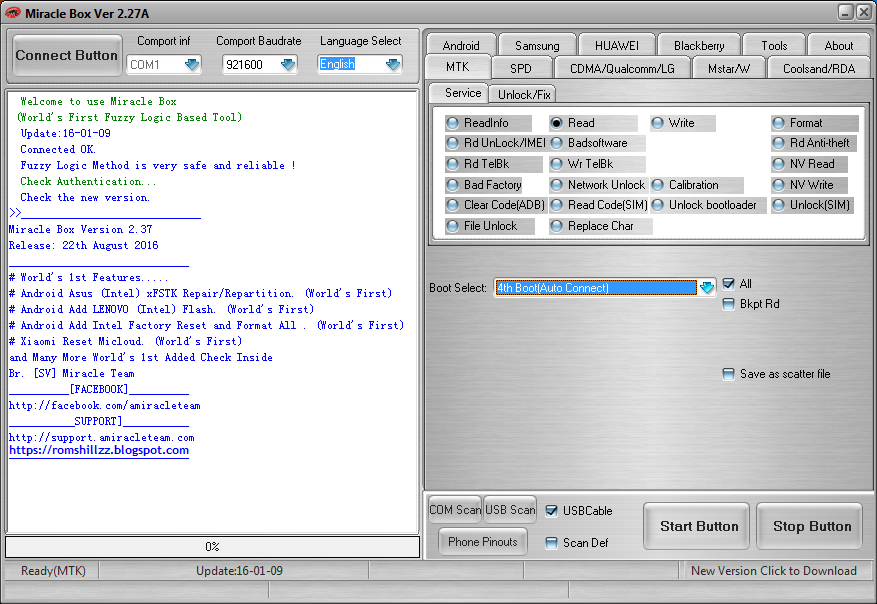Open Phone Pinouts
The width and height of the screenshot is (877, 604).
click(483, 541)
